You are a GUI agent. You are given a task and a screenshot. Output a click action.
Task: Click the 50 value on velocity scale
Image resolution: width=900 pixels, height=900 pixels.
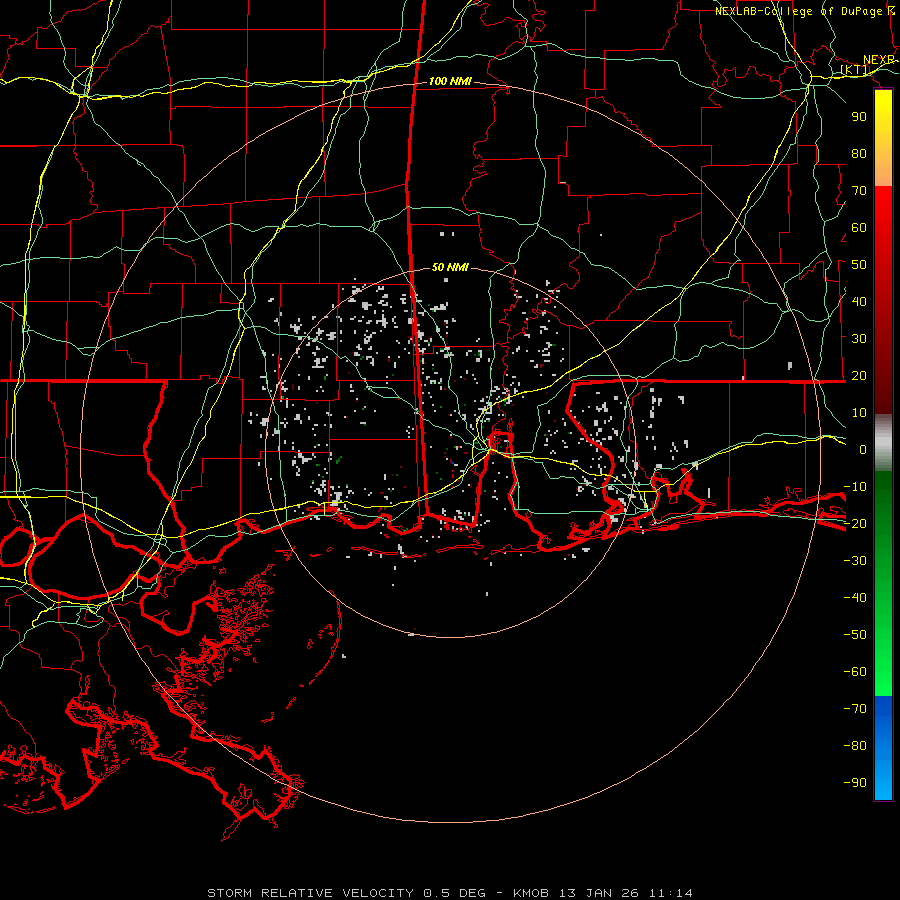coord(859,265)
